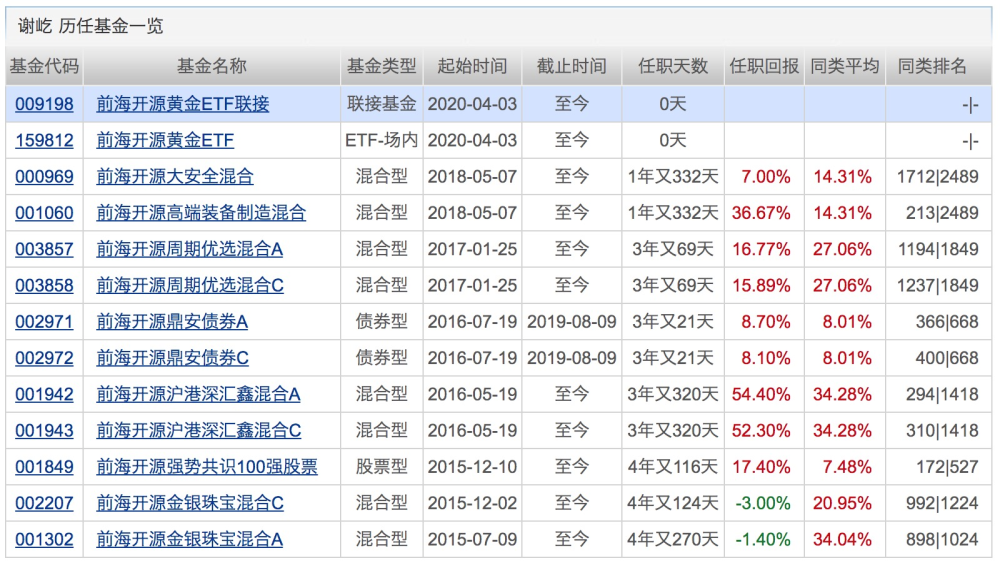The image size is (1000, 568).
Task: Open fund 前海开源周期优选混合A link
Action: [189, 249]
